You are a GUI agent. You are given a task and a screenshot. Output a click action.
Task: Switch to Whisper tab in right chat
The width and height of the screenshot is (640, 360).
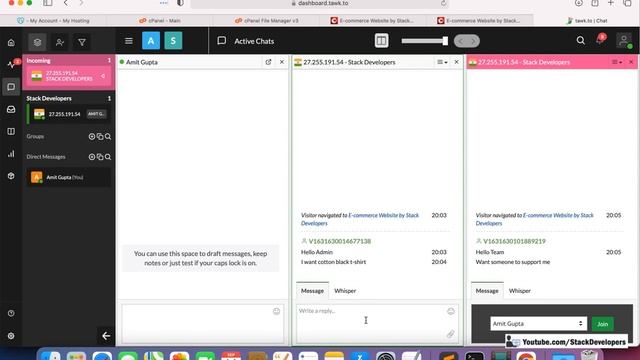[x=520, y=291]
